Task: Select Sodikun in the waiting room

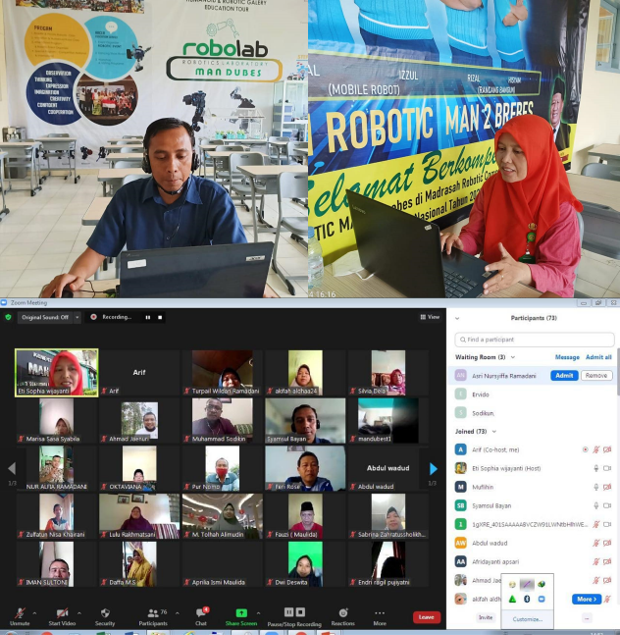Action: [x=532, y=413]
